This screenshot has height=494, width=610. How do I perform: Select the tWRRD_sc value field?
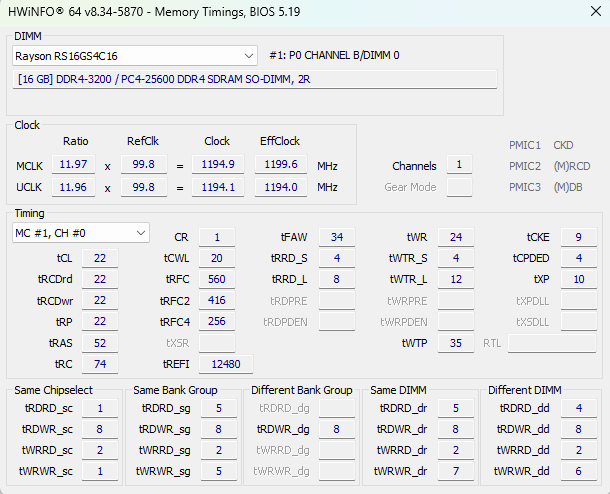tap(100, 450)
